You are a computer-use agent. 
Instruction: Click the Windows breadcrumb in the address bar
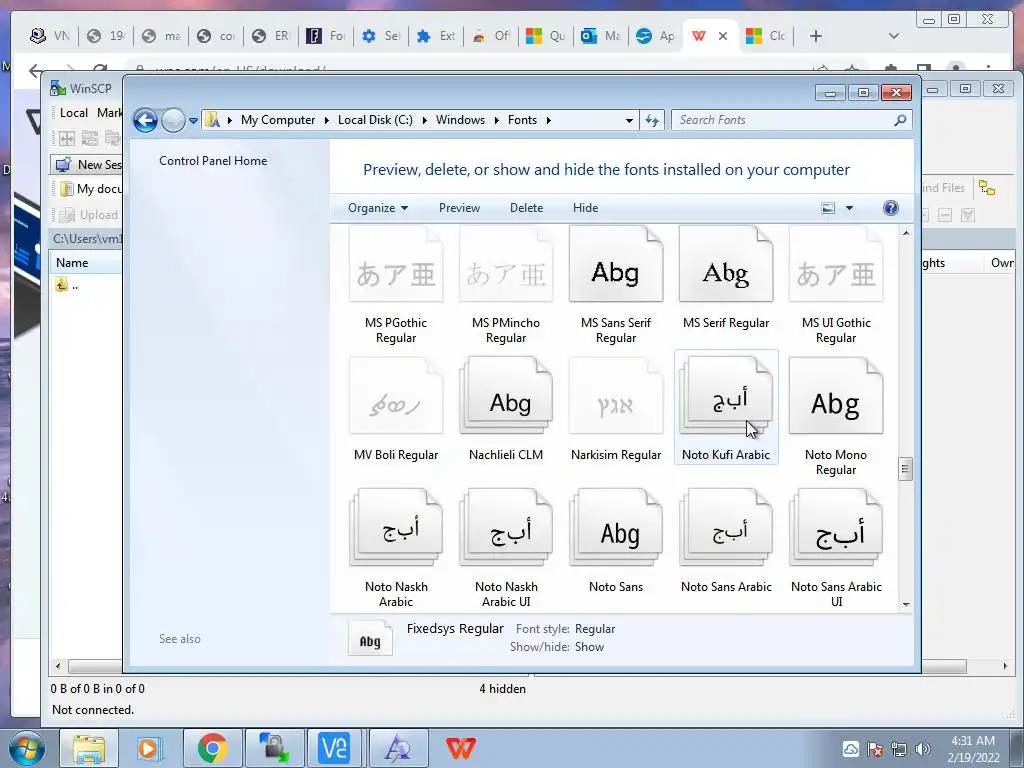(460, 120)
